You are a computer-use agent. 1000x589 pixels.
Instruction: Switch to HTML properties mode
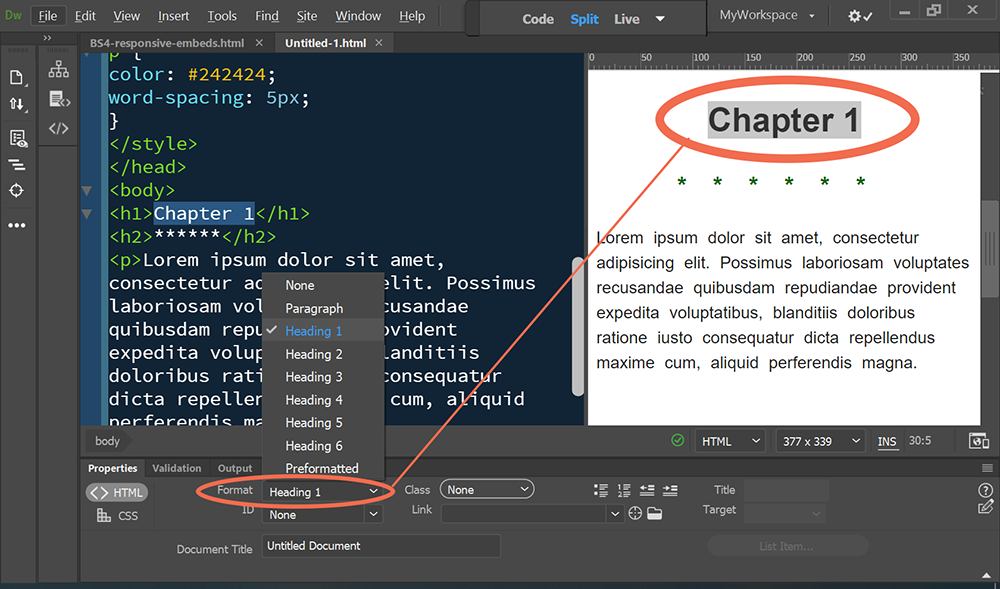(117, 492)
